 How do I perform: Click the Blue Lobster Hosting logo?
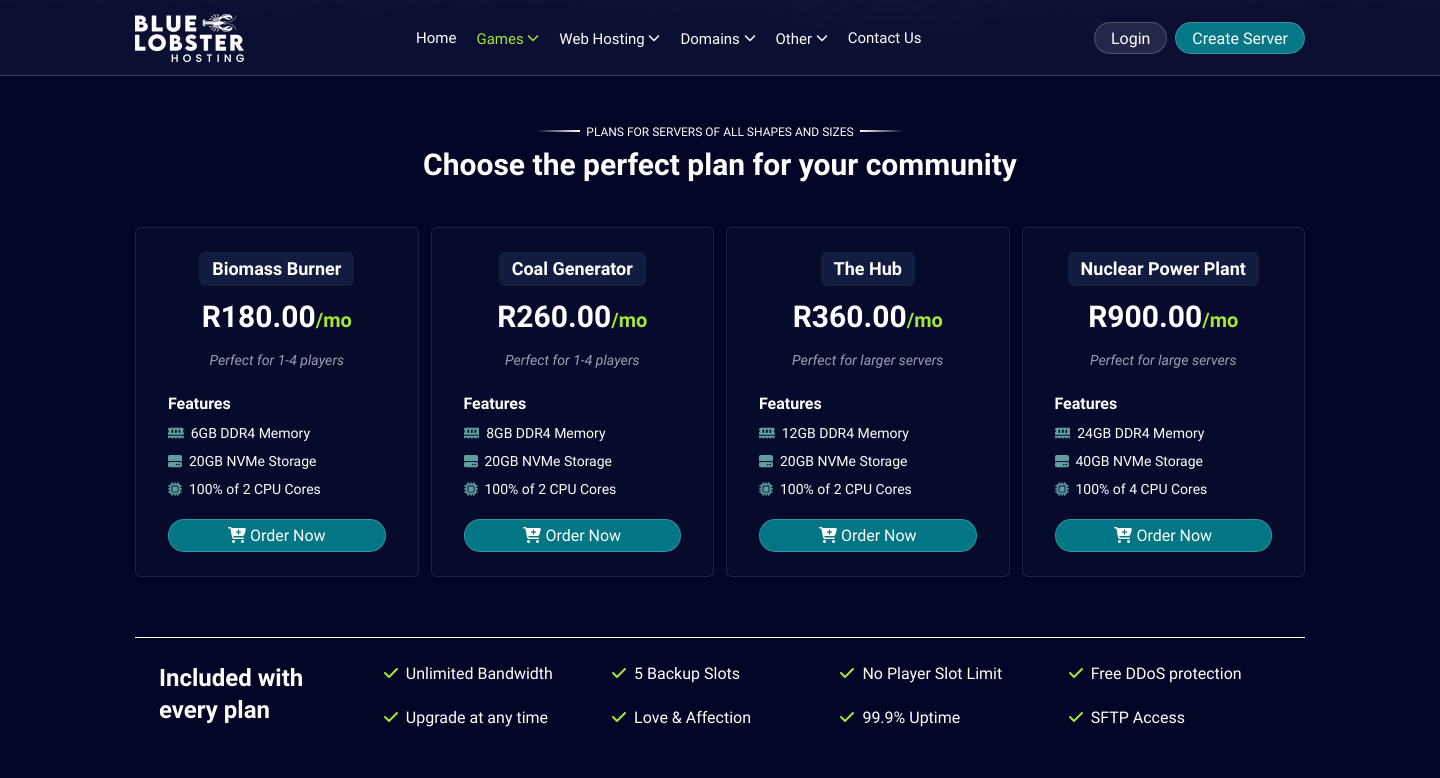point(189,38)
